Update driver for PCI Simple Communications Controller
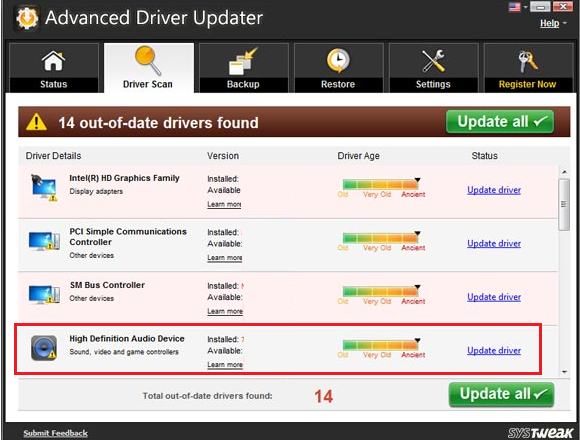580x440 pixels. pos(494,244)
